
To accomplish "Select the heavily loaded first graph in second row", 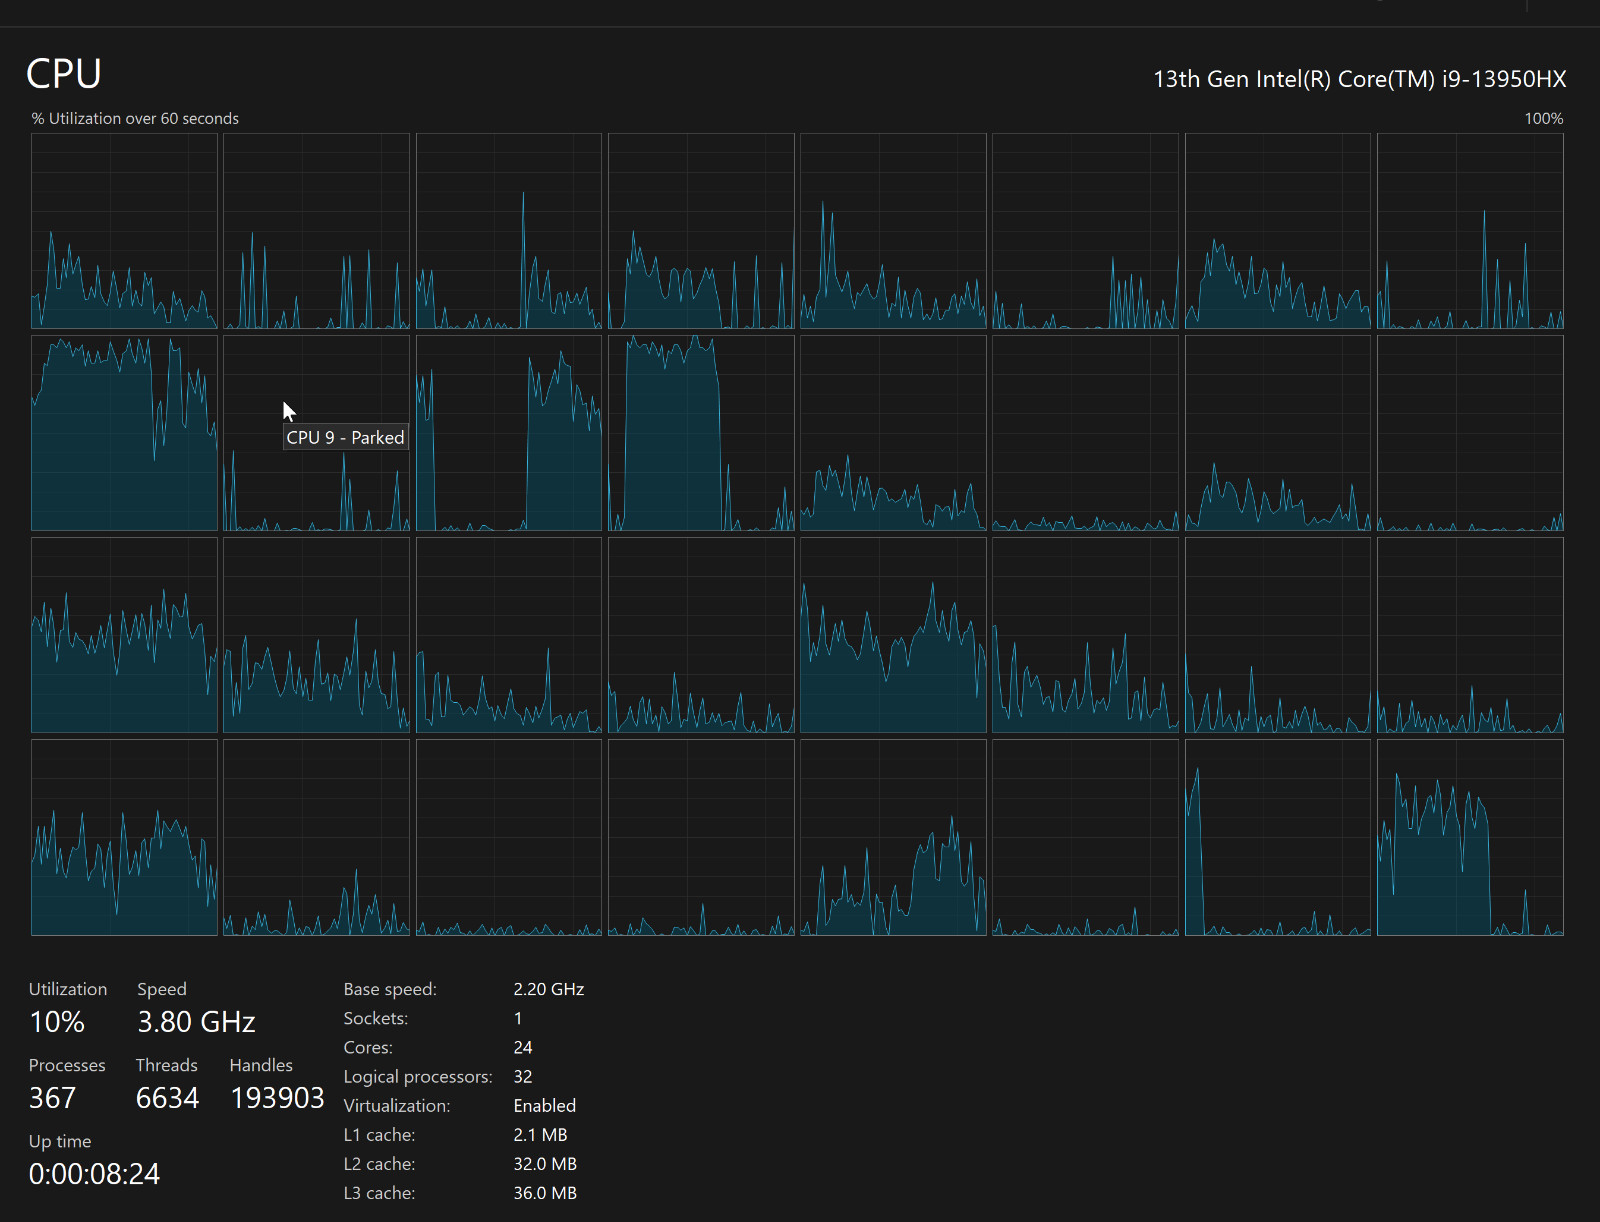I will pos(124,433).
